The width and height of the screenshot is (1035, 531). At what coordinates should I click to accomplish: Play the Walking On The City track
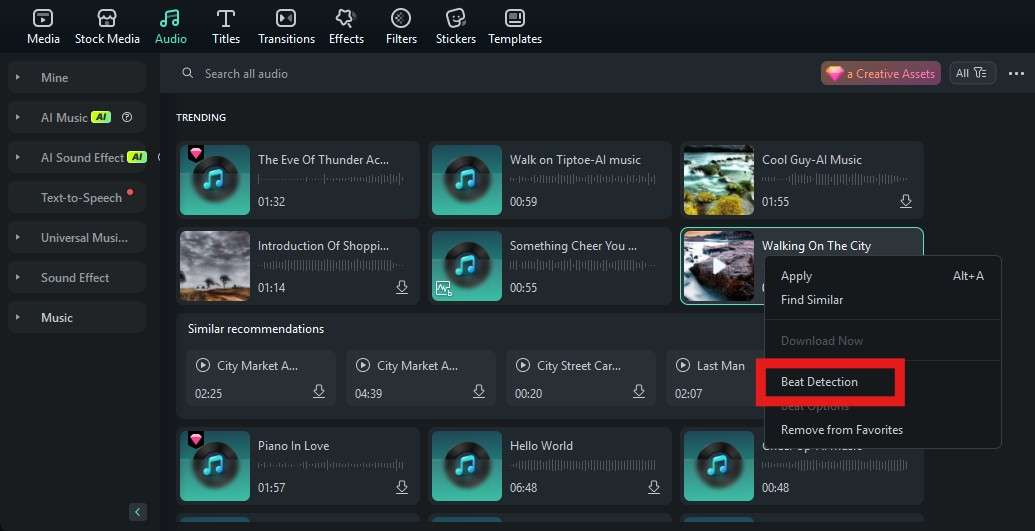719,266
